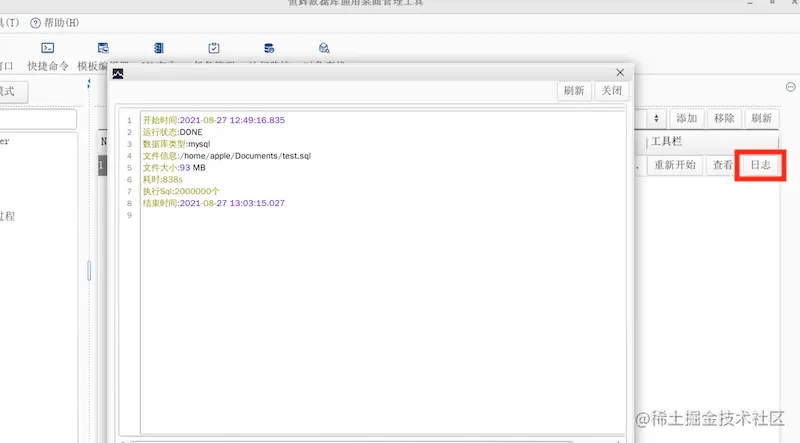Click 关闭 in the log dialog
The image size is (800, 443).
pos(611,91)
